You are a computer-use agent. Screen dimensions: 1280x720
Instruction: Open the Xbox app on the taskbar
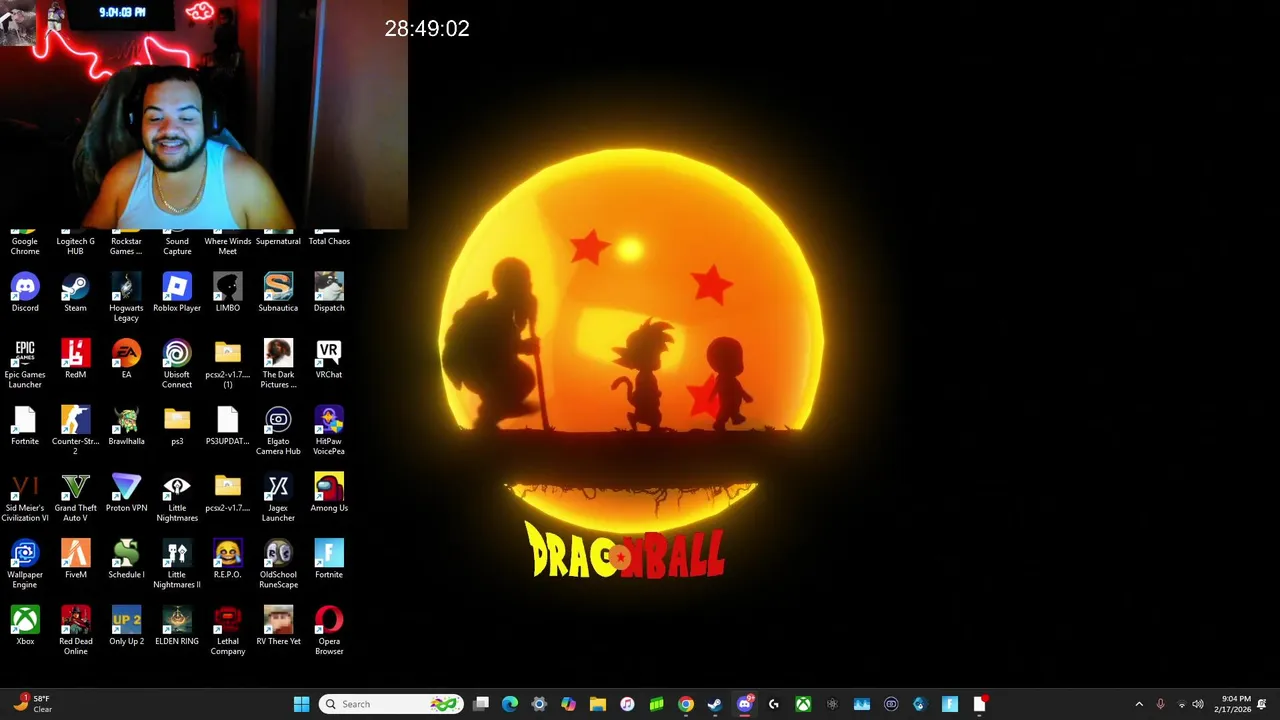point(803,704)
